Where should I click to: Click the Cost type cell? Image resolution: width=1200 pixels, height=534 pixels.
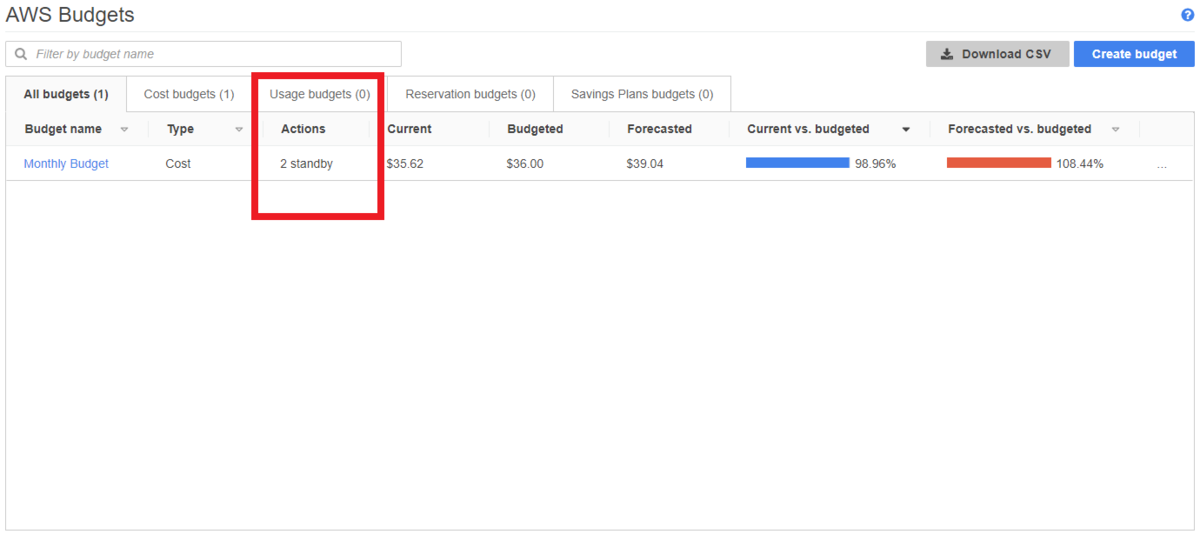(x=178, y=164)
